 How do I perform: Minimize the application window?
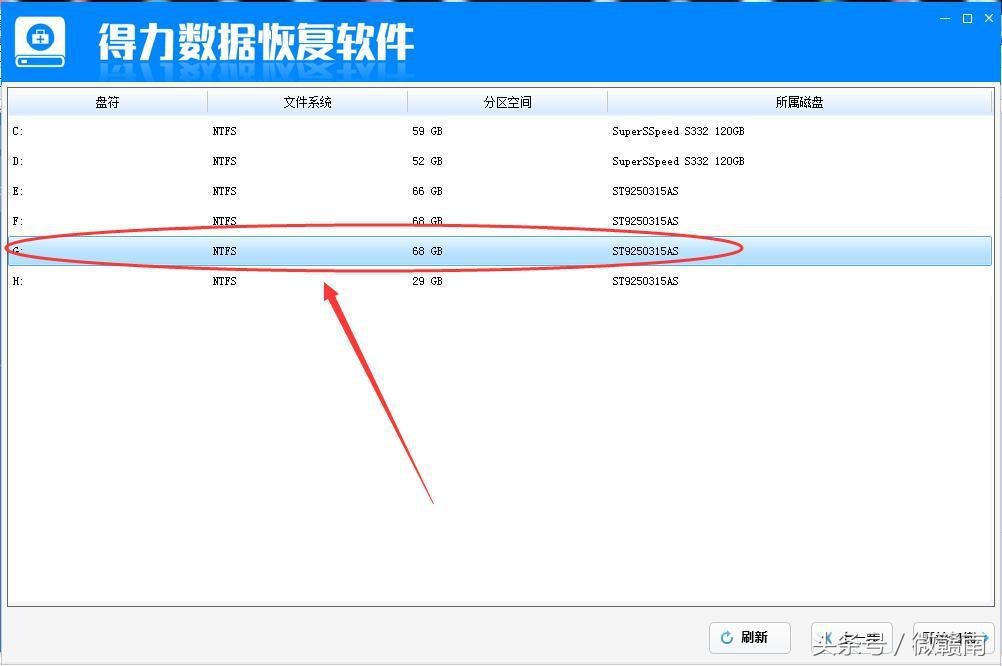[943, 17]
